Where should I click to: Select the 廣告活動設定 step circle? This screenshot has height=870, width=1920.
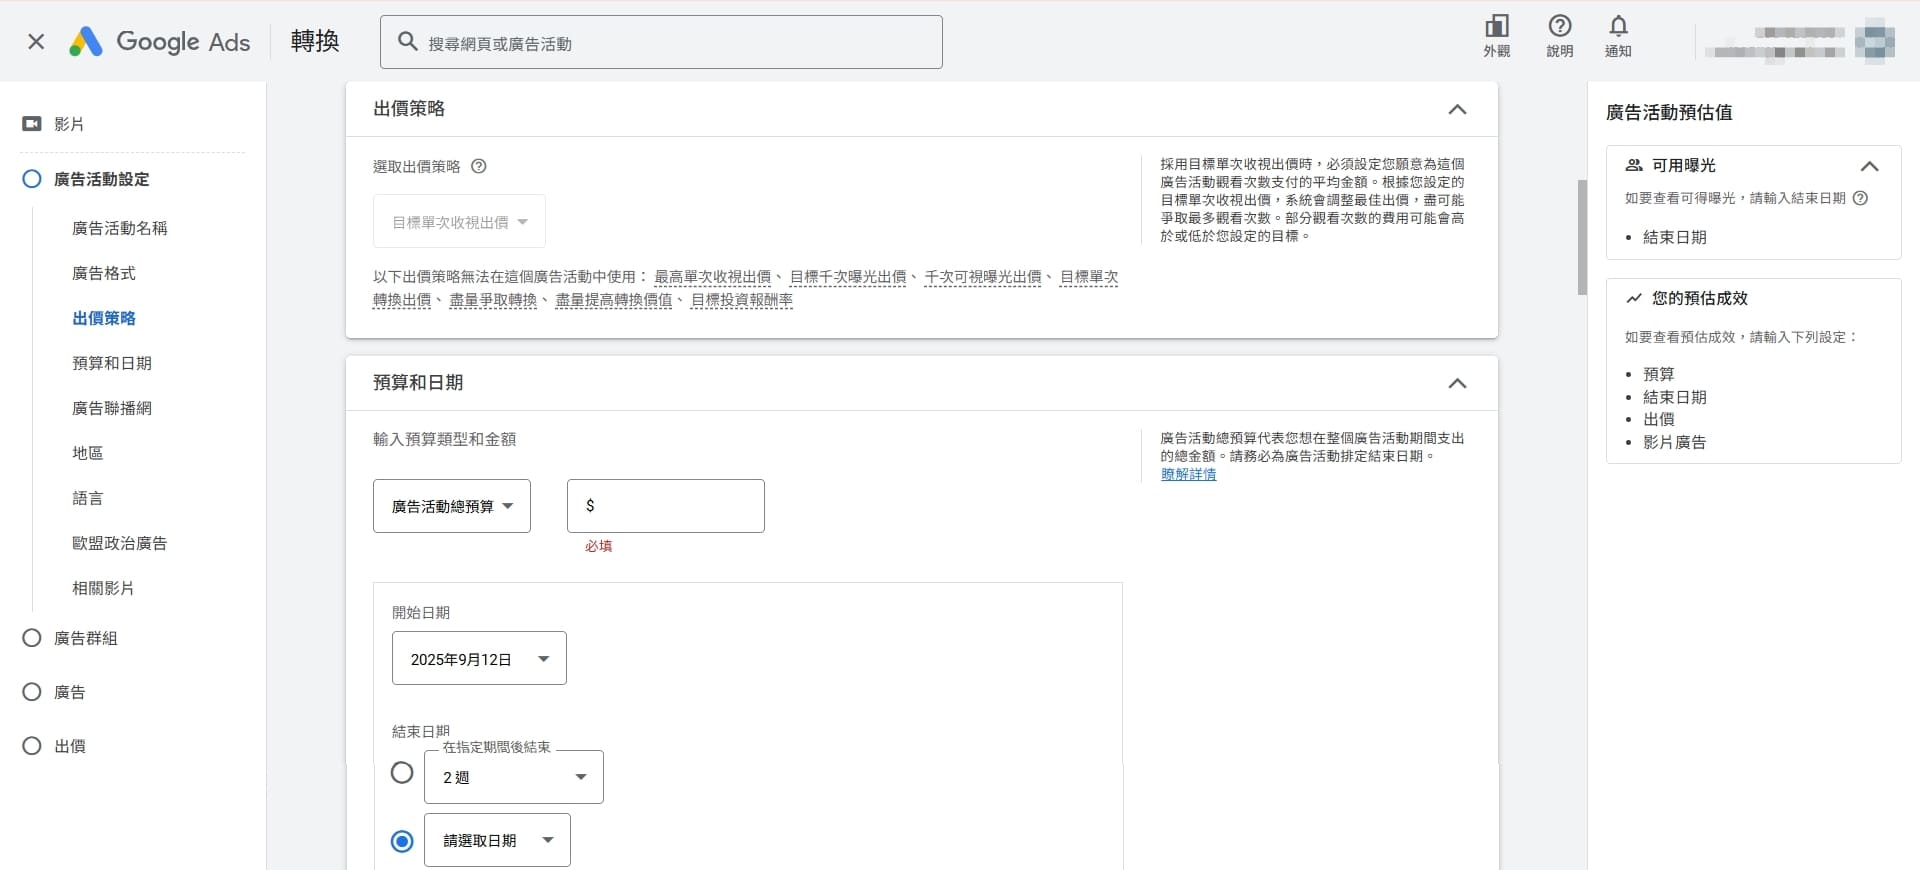coord(32,179)
